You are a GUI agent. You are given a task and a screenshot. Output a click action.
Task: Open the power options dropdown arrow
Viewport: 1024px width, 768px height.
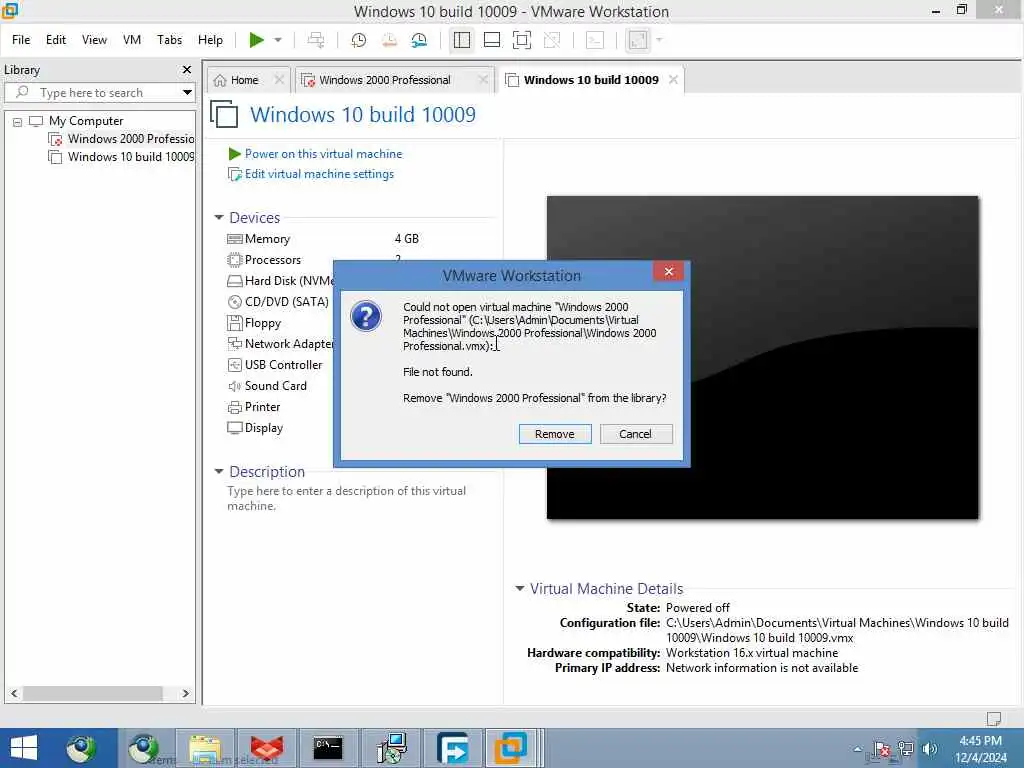point(278,40)
